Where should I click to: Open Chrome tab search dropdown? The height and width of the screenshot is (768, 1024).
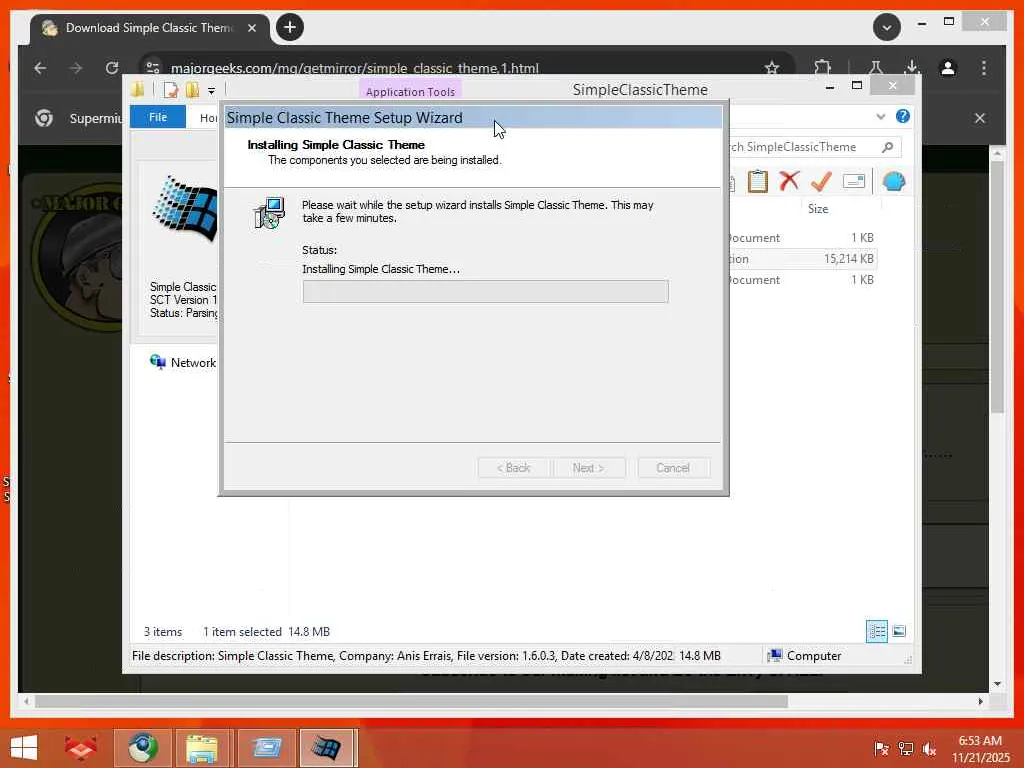(x=886, y=27)
